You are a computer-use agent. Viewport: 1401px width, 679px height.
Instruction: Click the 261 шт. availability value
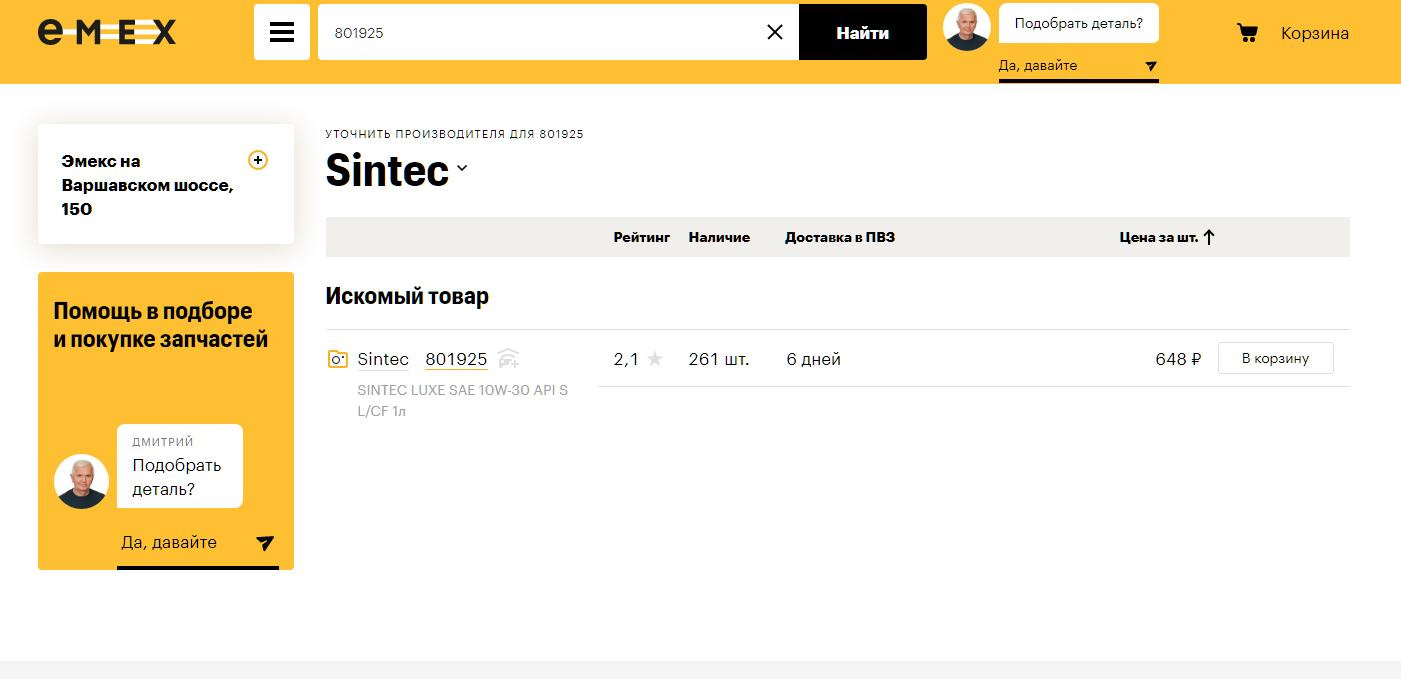[x=719, y=359]
